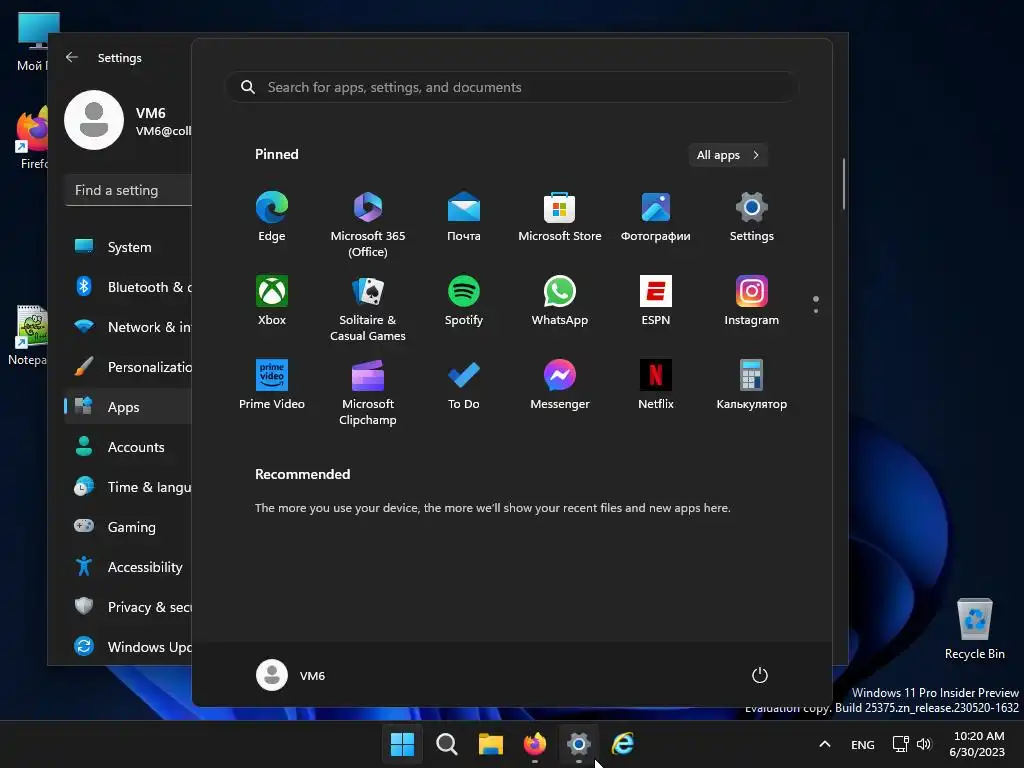Open Settings from pinned apps
This screenshot has width=1024, height=768.
pos(752,217)
